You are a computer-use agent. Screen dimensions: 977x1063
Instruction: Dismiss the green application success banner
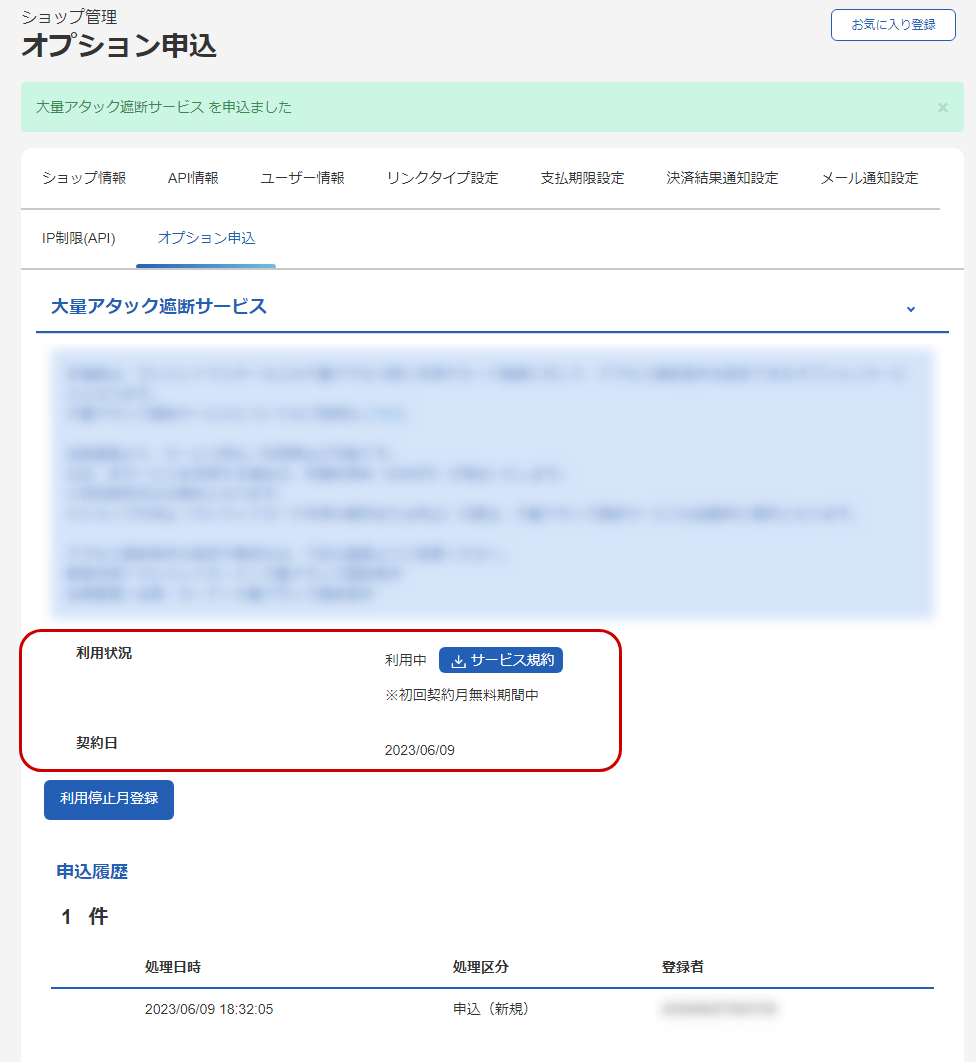pos(942,108)
